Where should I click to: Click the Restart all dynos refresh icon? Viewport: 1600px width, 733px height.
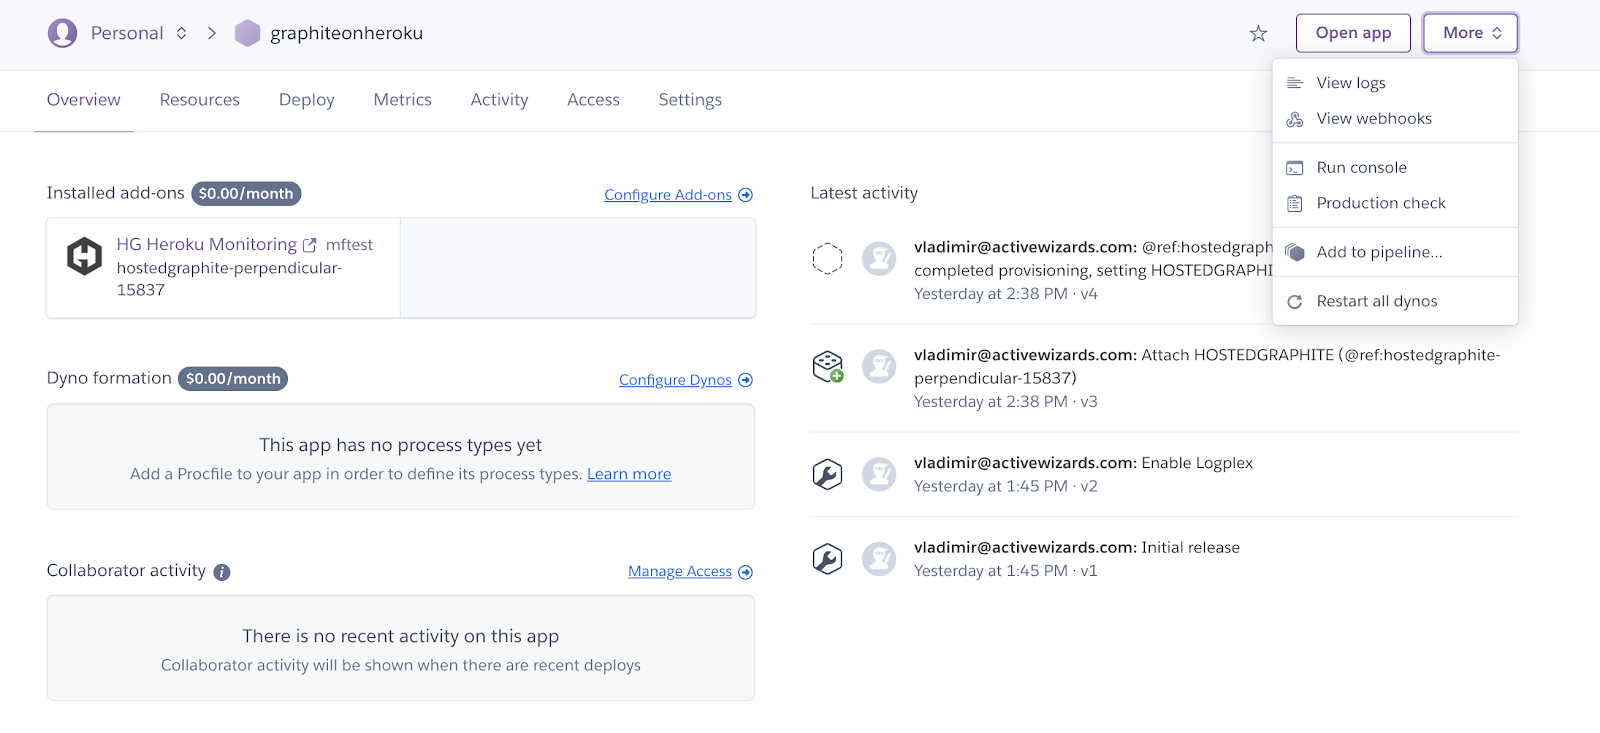pos(1295,301)
